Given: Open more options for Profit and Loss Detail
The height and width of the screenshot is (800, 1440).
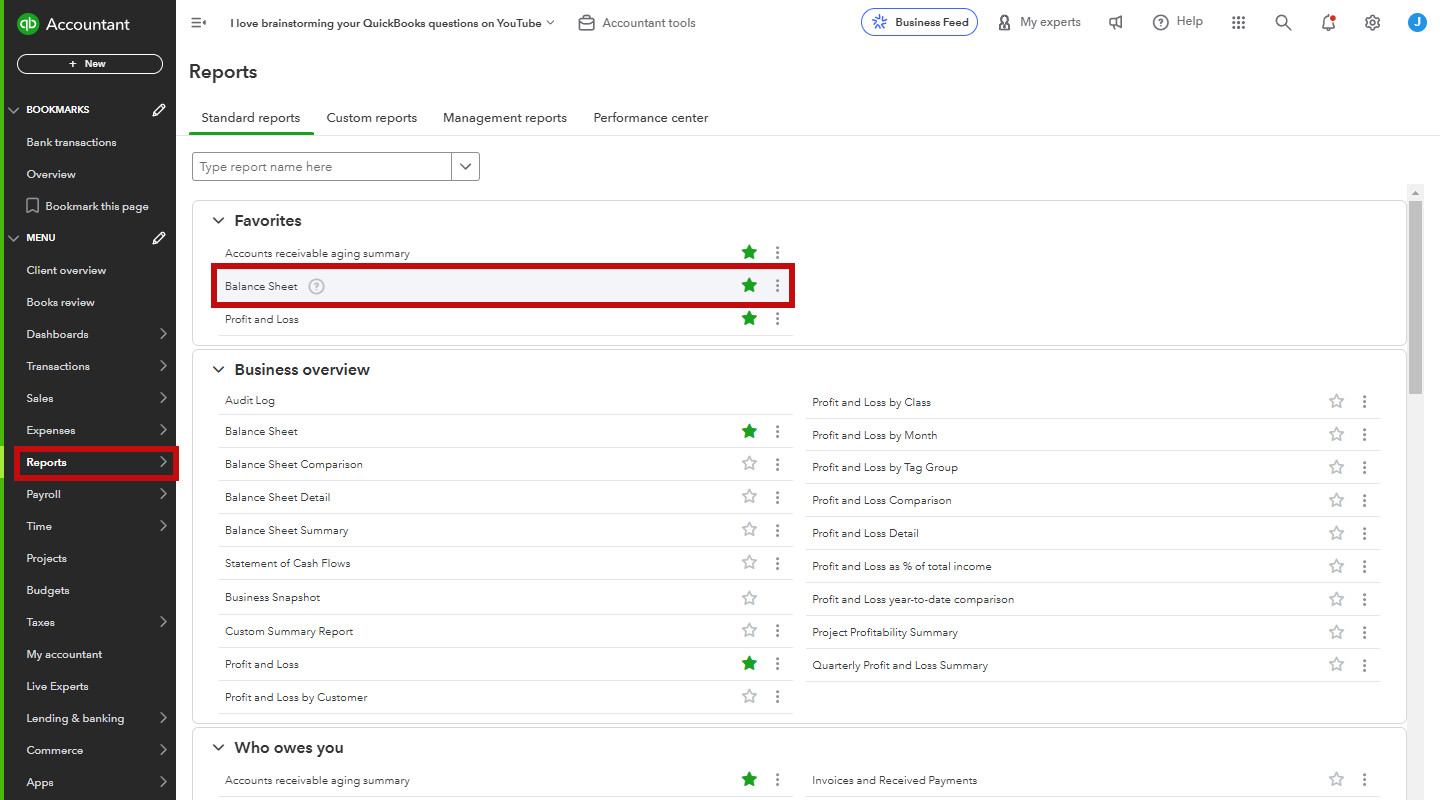Looking at the screenshot, I should click(1364, 533).
